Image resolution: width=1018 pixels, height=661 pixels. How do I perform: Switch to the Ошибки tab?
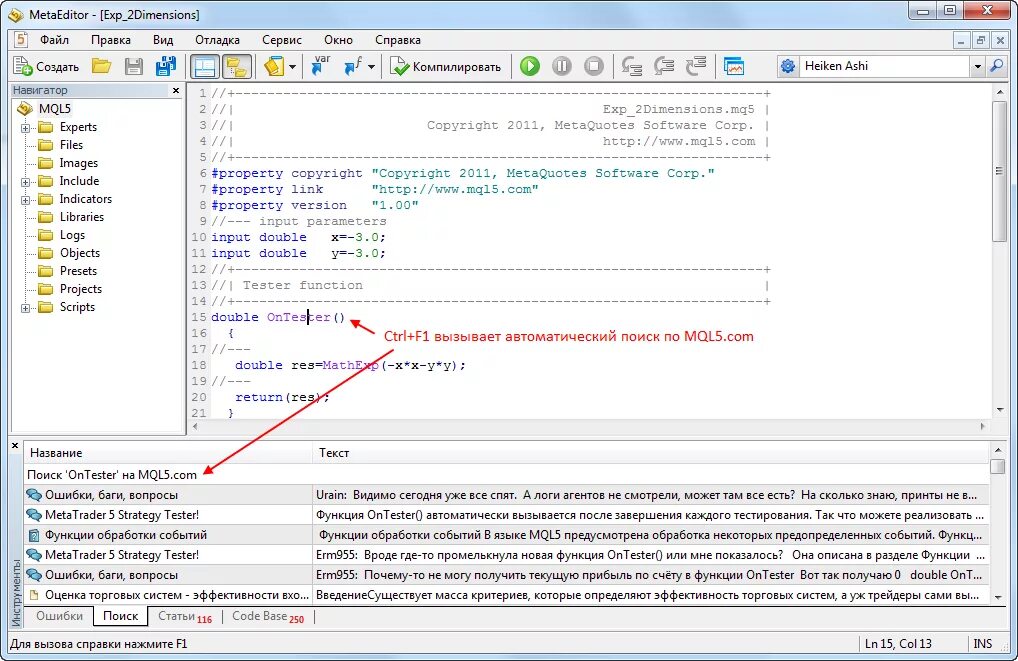[59, 616]
